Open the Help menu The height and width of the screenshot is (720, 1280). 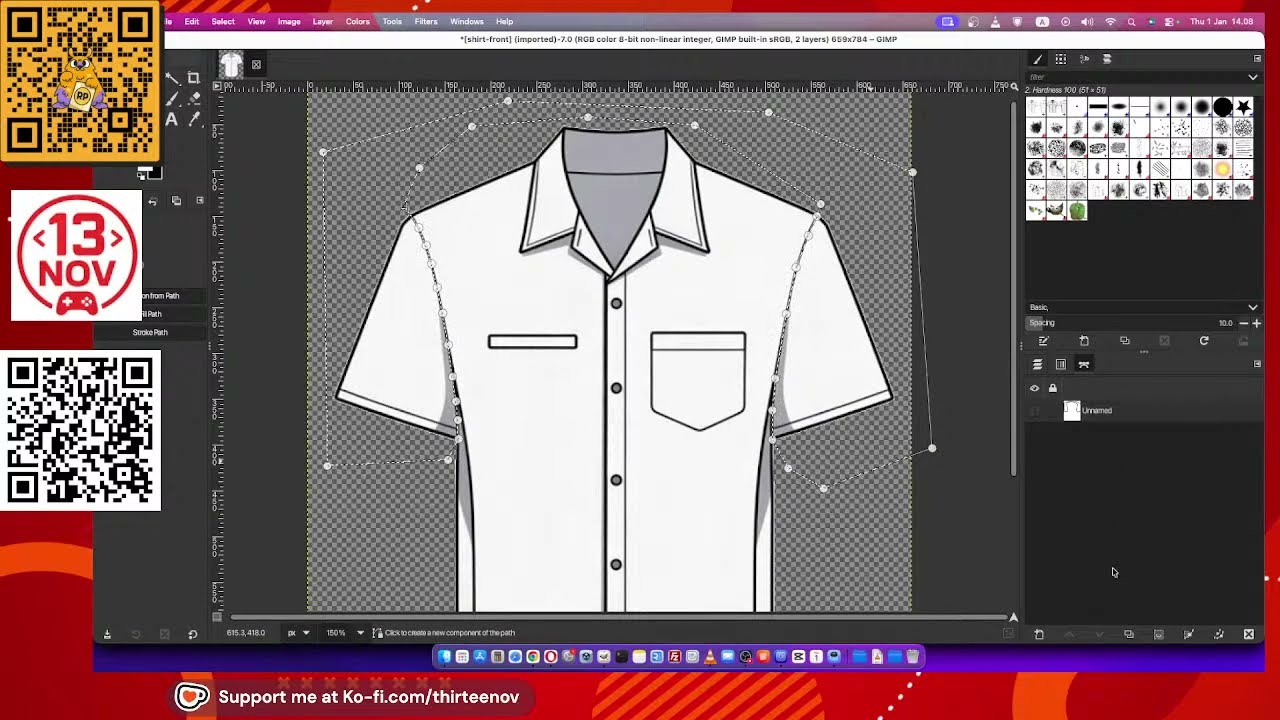click(505, 21)
